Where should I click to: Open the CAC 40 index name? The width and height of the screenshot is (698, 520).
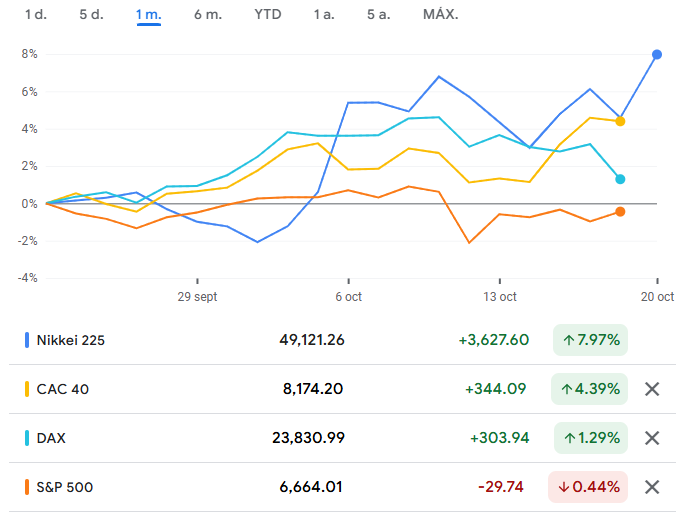click(61, 389)
